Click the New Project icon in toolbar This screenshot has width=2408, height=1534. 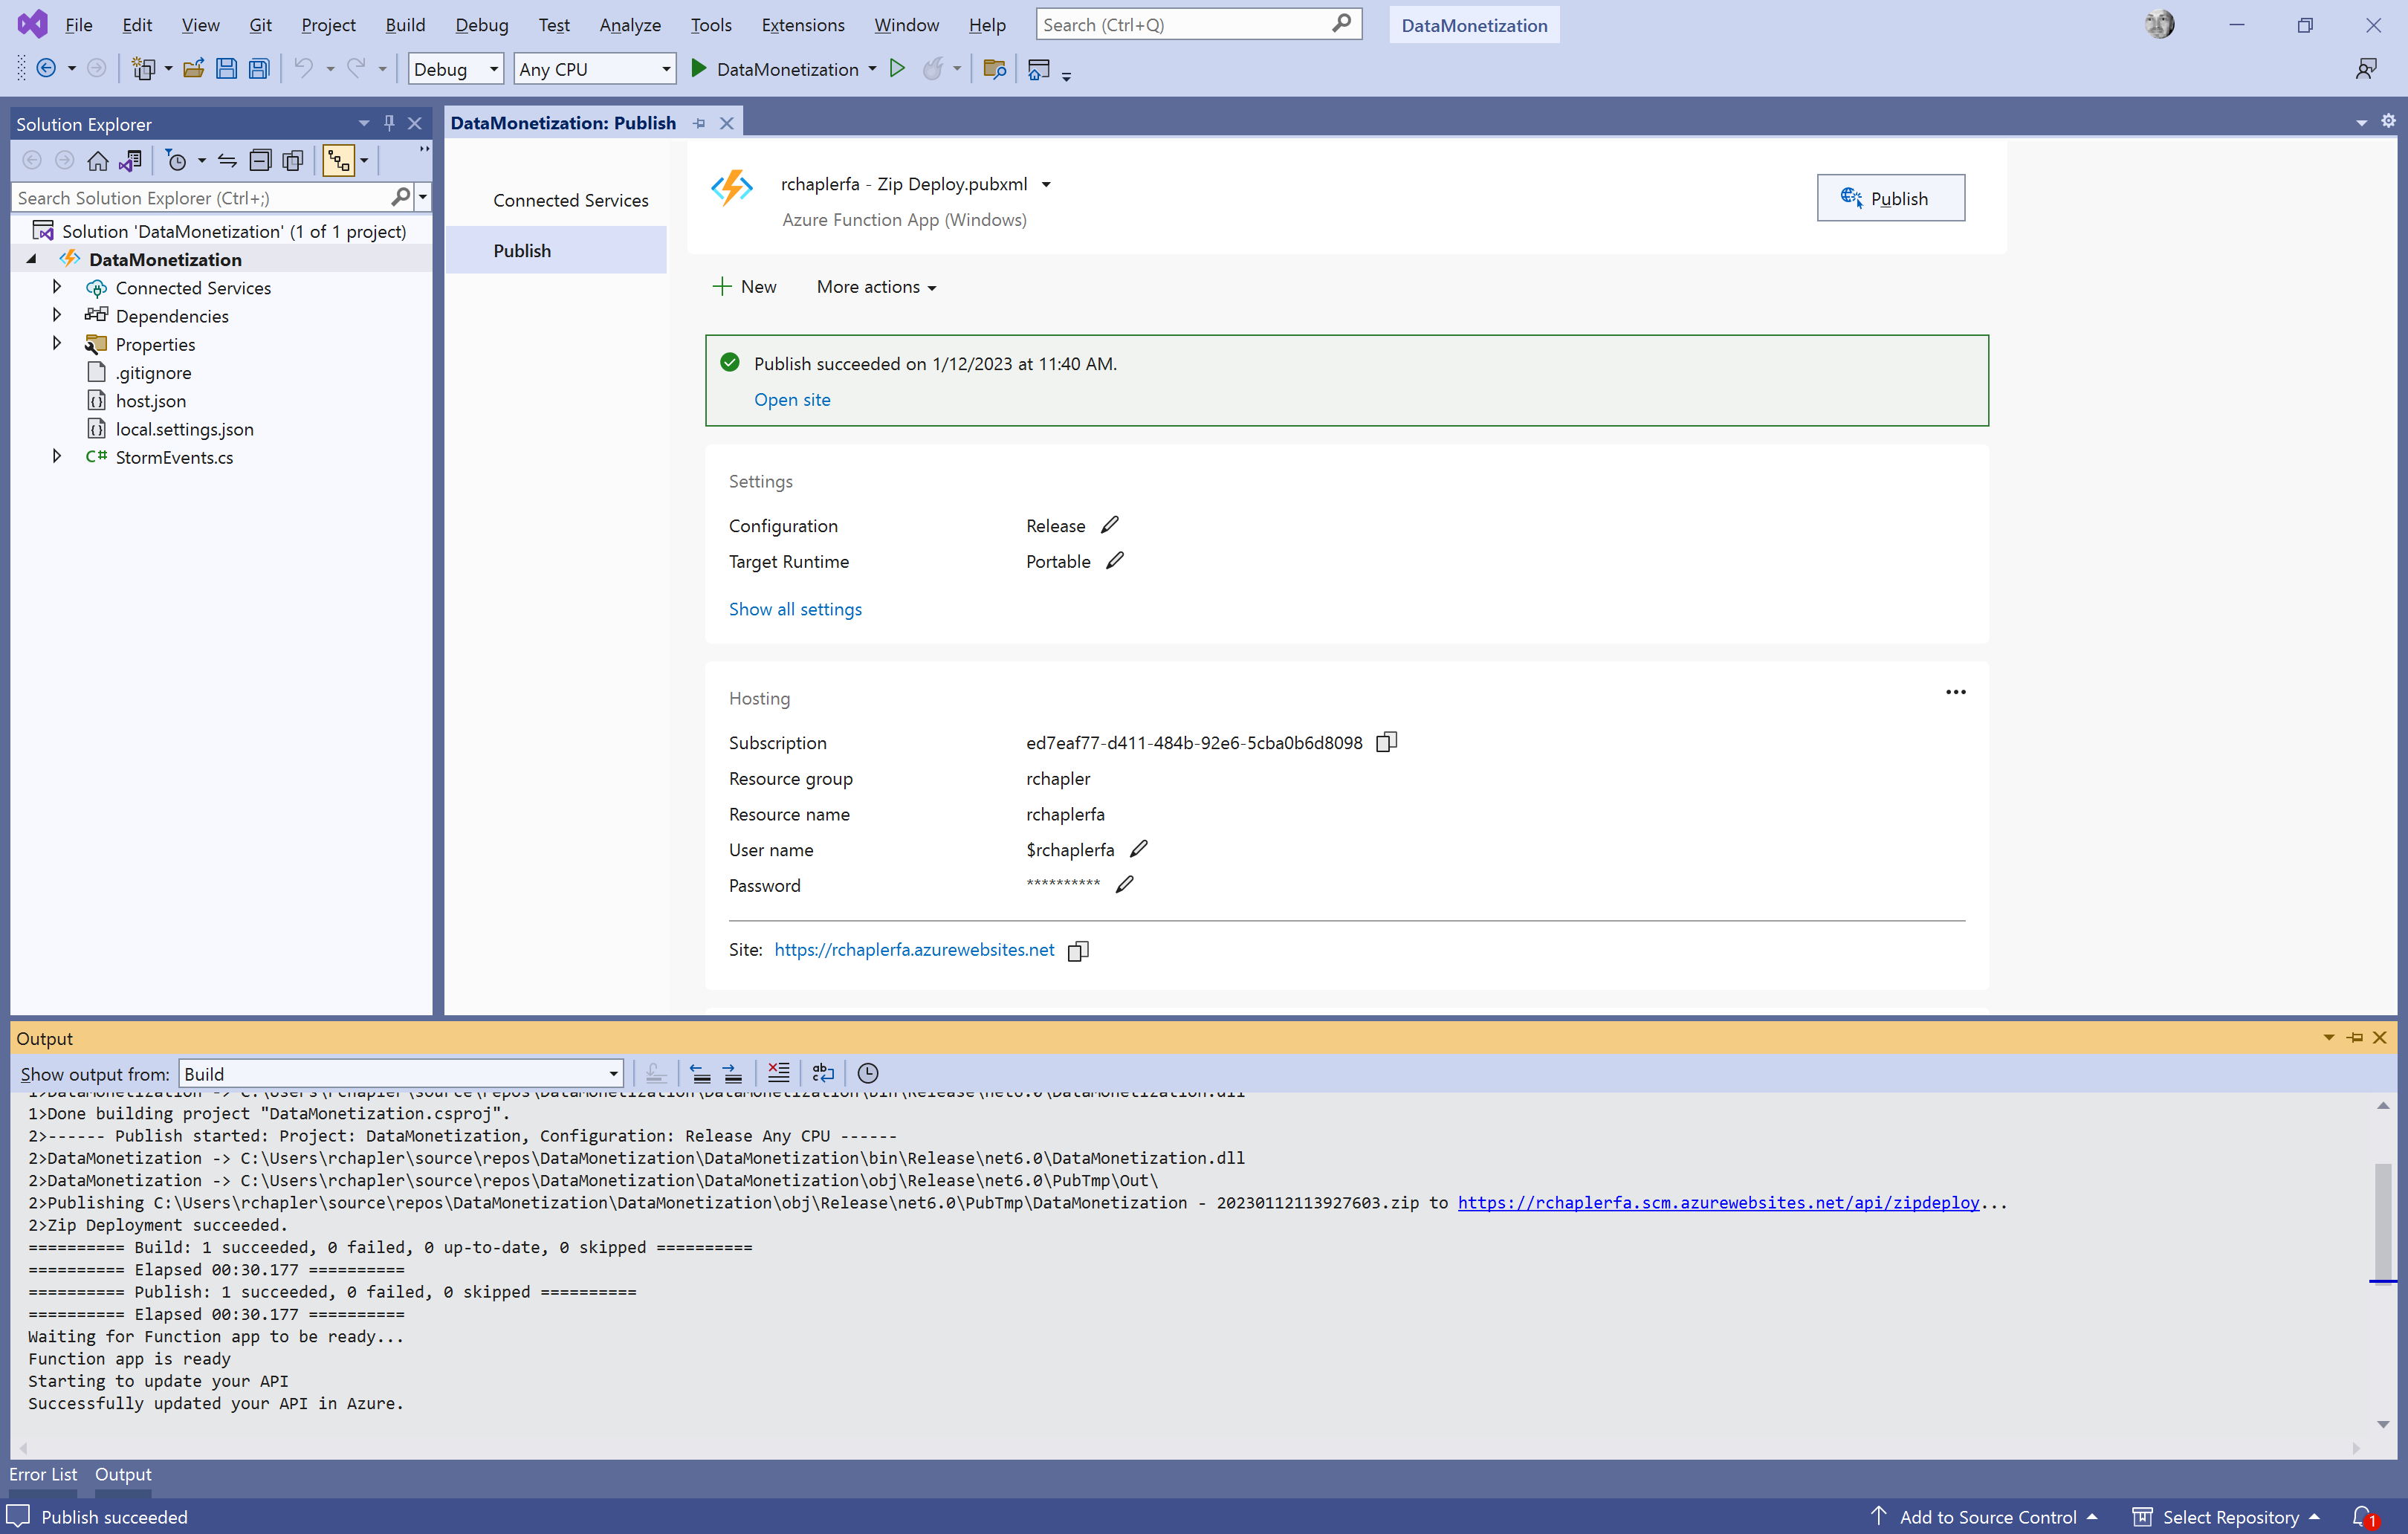click(x=144, y=69)
